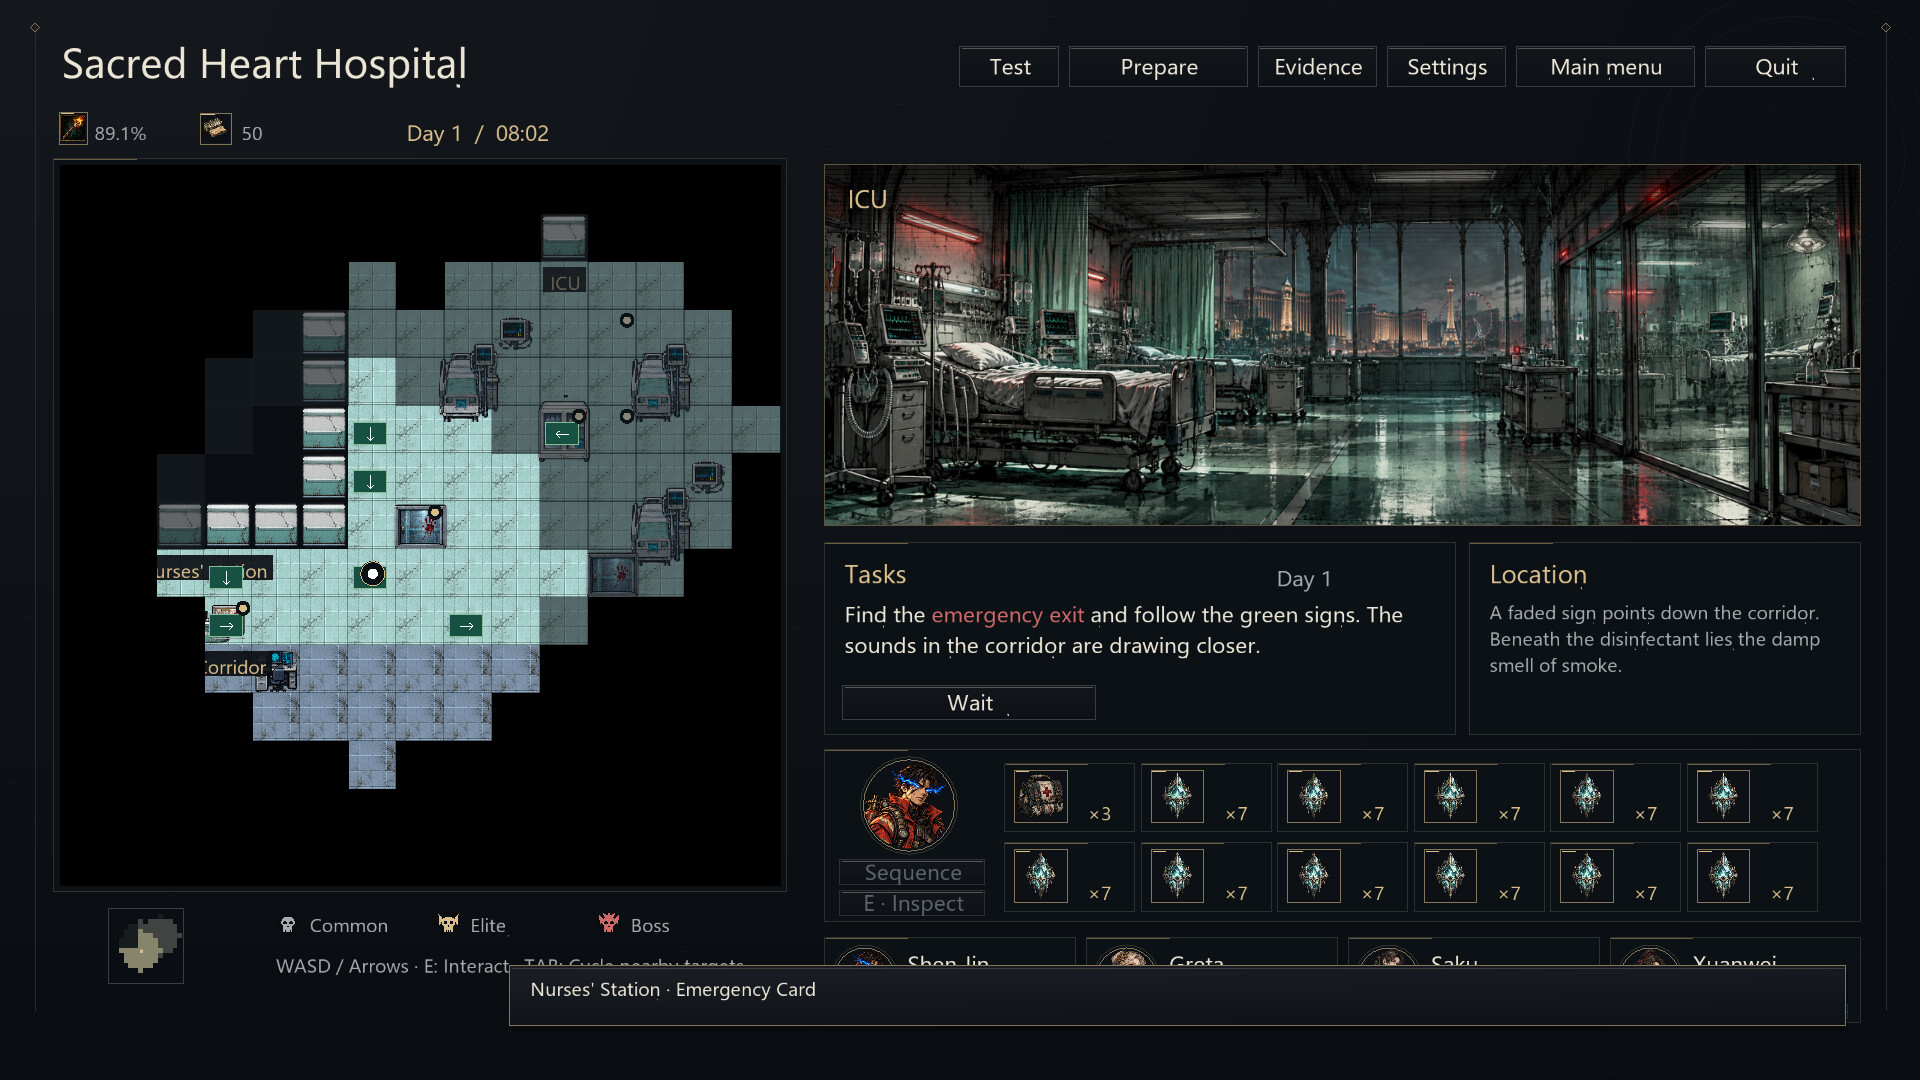The width and height of the screenshot is (1920, 1080).
Task: Click the down arrow at Nurses' Station label
Action: click(226, 577)
